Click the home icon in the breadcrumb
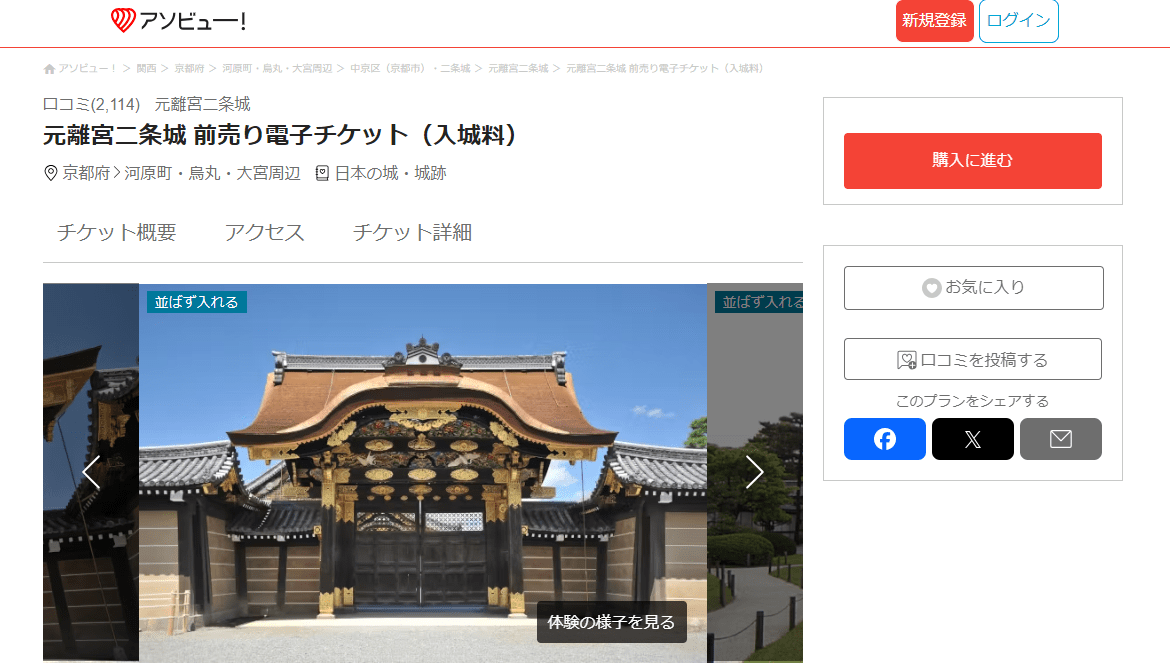1170x671 pixels. click(x=49, y=67)
